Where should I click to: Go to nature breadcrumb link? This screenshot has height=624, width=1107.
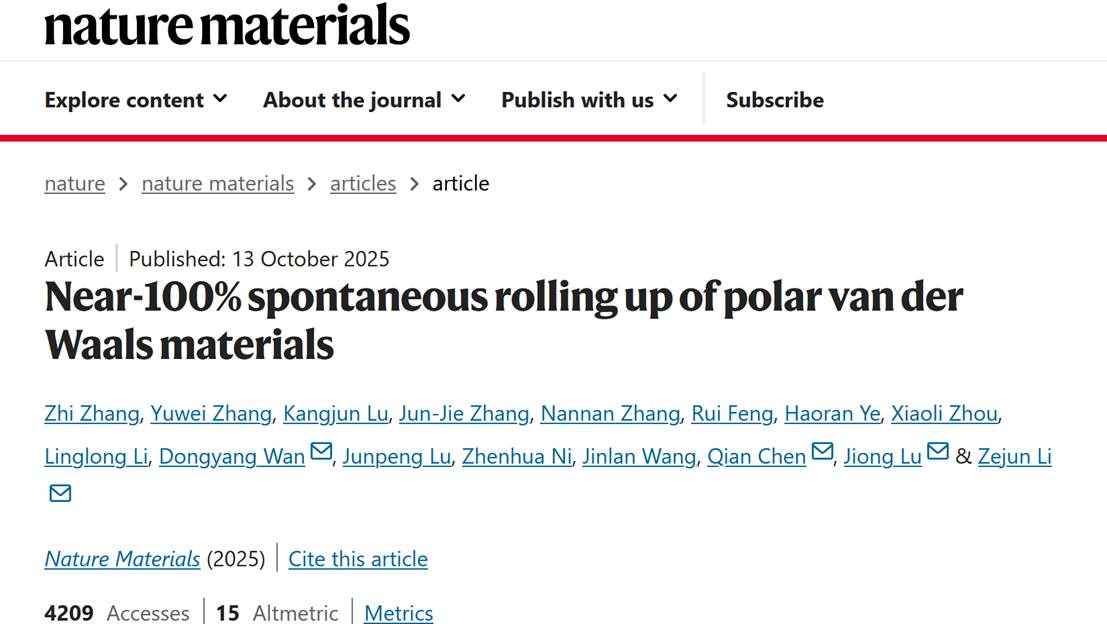pos(75,184)
